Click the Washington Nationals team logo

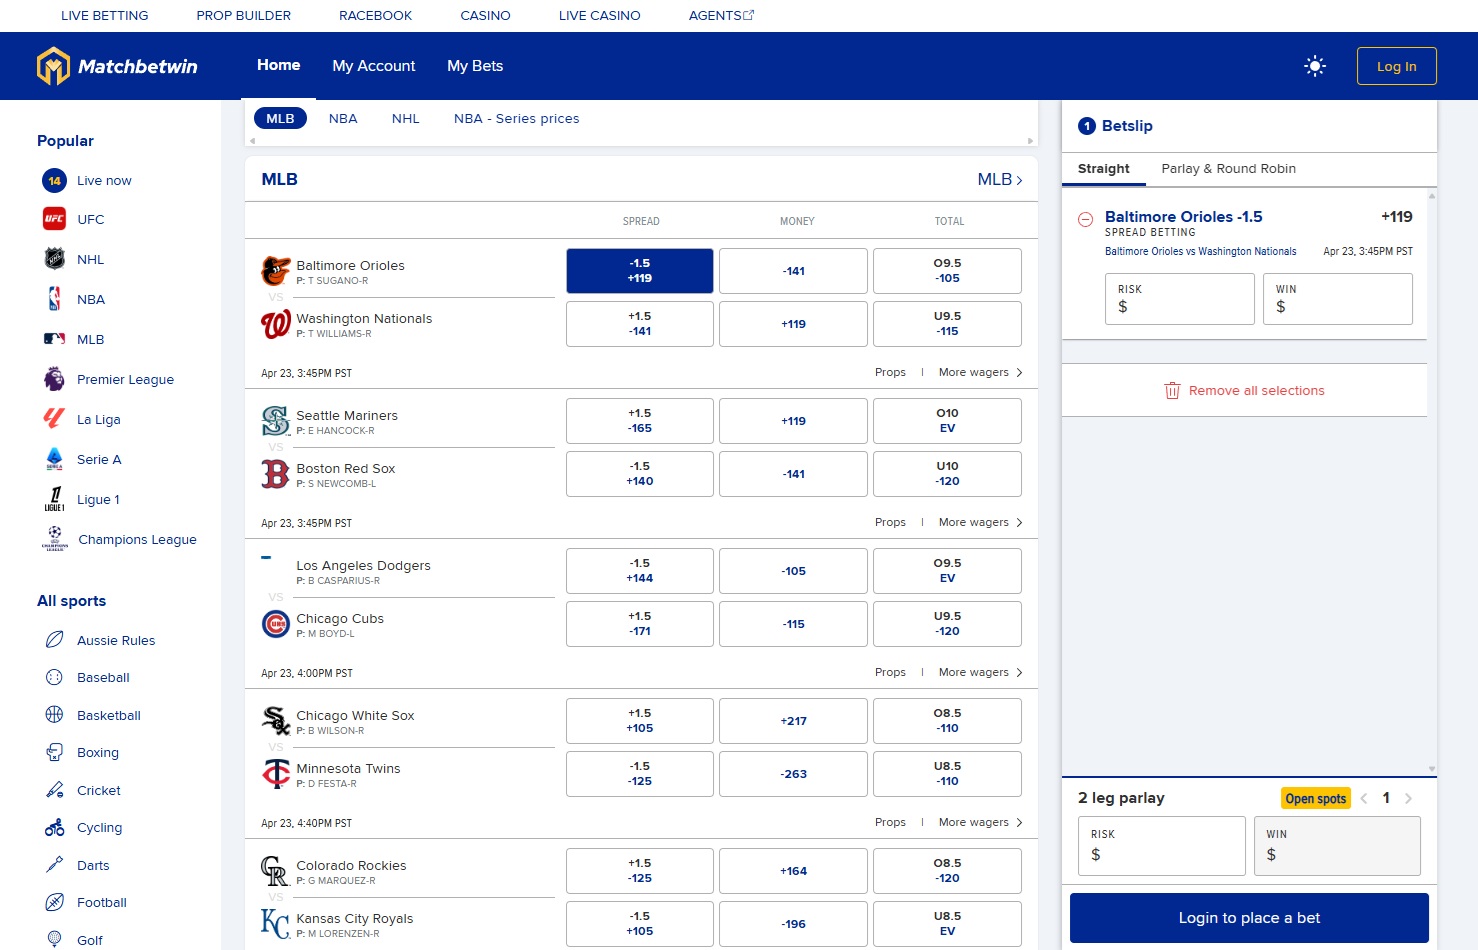275,324
